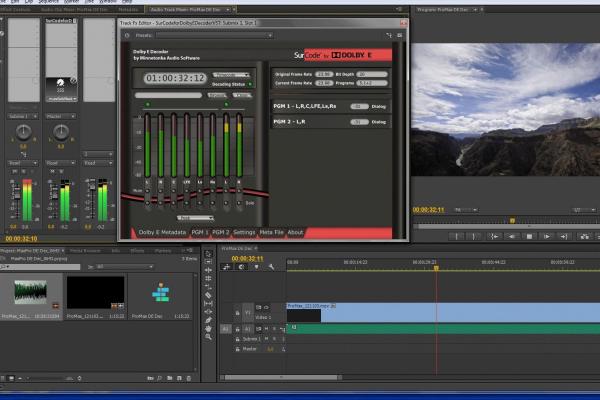Select the Selection arrow tool
Screen dimensions: 600x400
point(209,255)
